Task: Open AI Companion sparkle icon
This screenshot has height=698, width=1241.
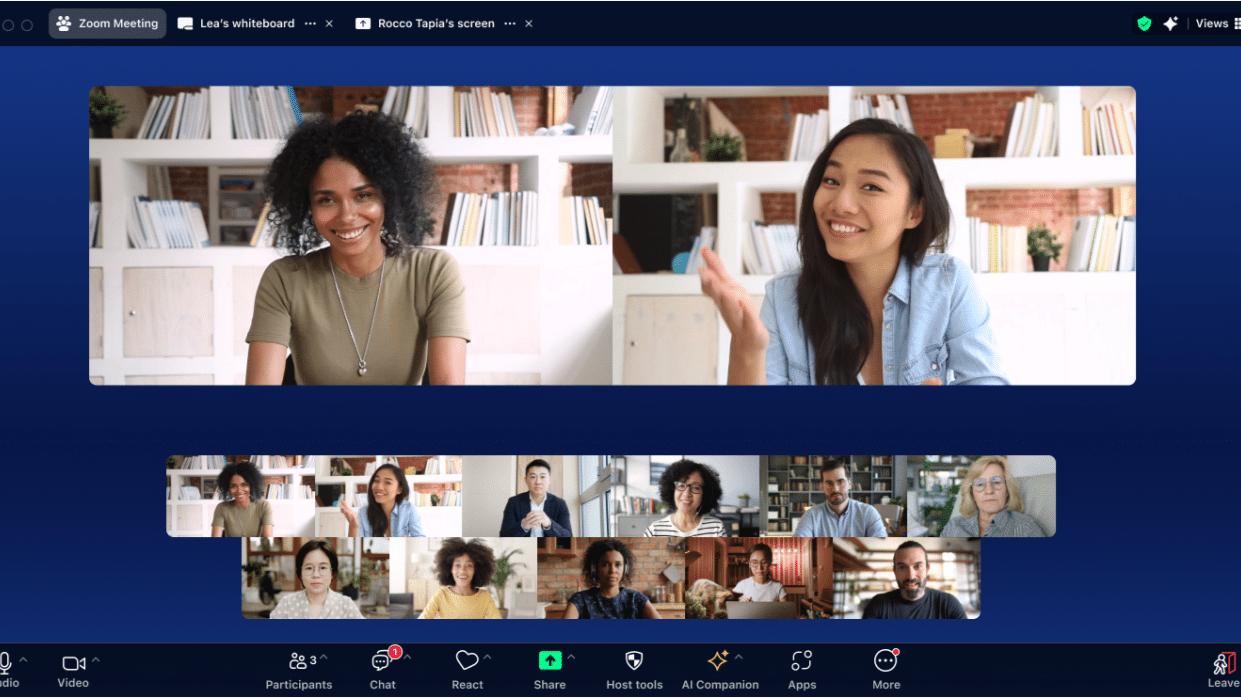Action: point(718,661)
